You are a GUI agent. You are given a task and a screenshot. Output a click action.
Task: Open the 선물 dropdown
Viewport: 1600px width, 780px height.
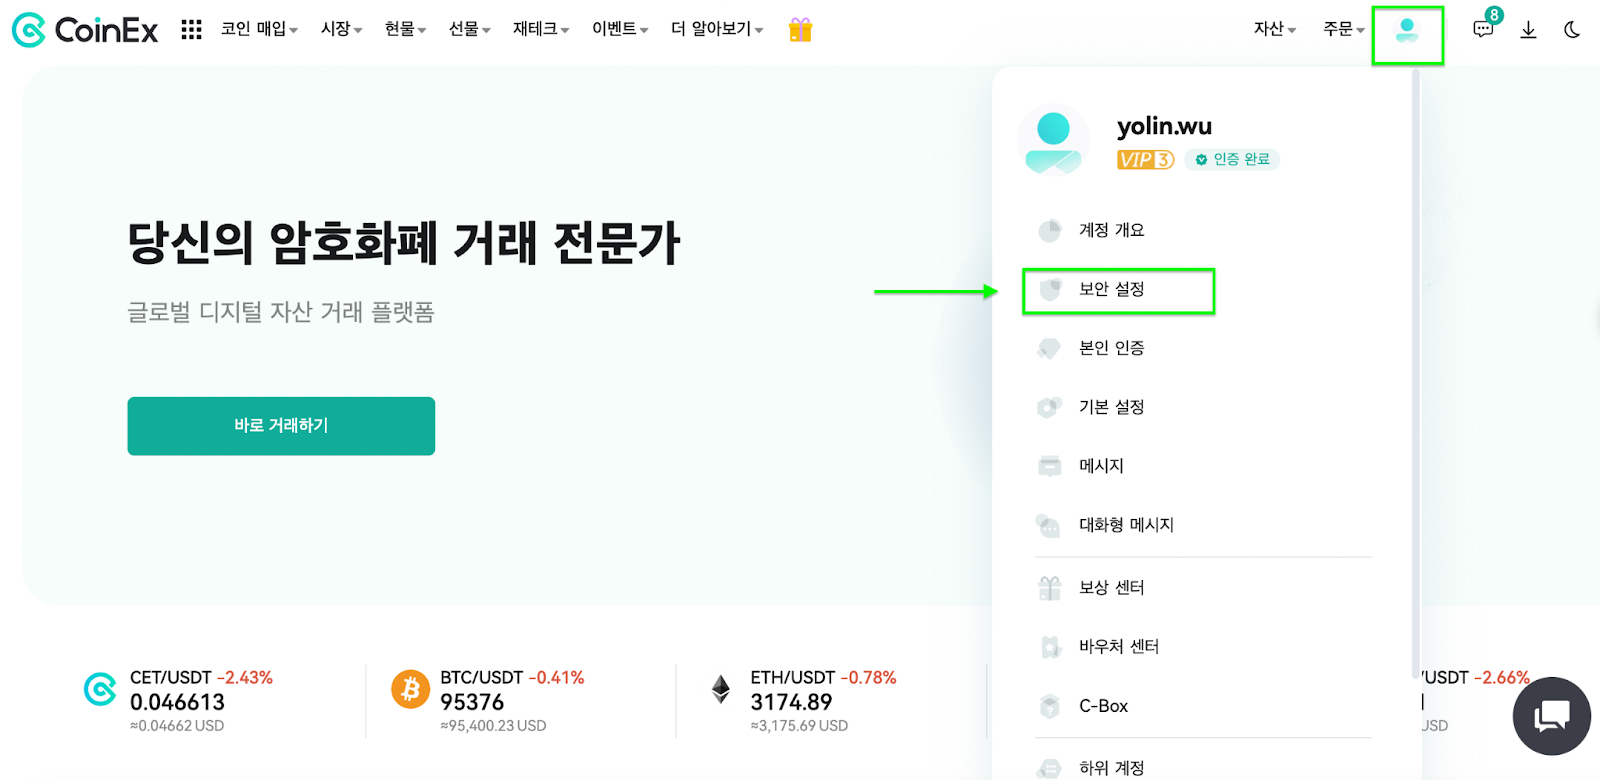[x=464, y=29]
